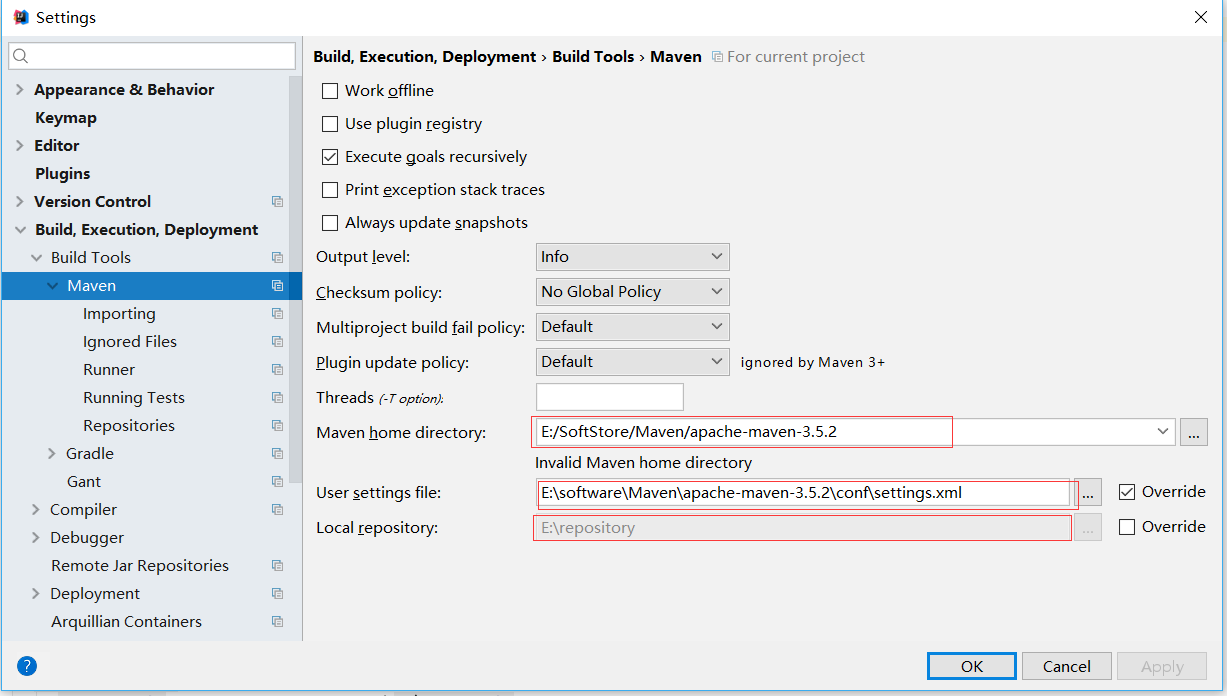Open the help question mark icon
The width and height of the screenshot is (1227, 696).
tap(27, 666)
